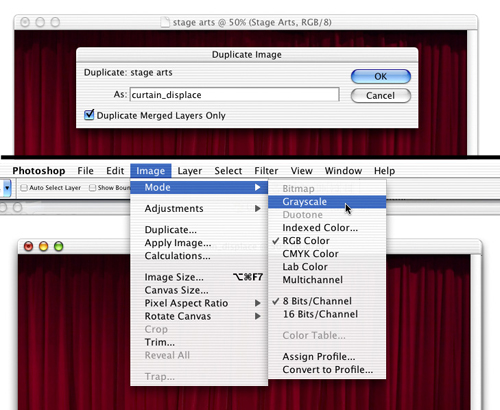
Task: Click the Image menu title
Action: tap(151, 171)
